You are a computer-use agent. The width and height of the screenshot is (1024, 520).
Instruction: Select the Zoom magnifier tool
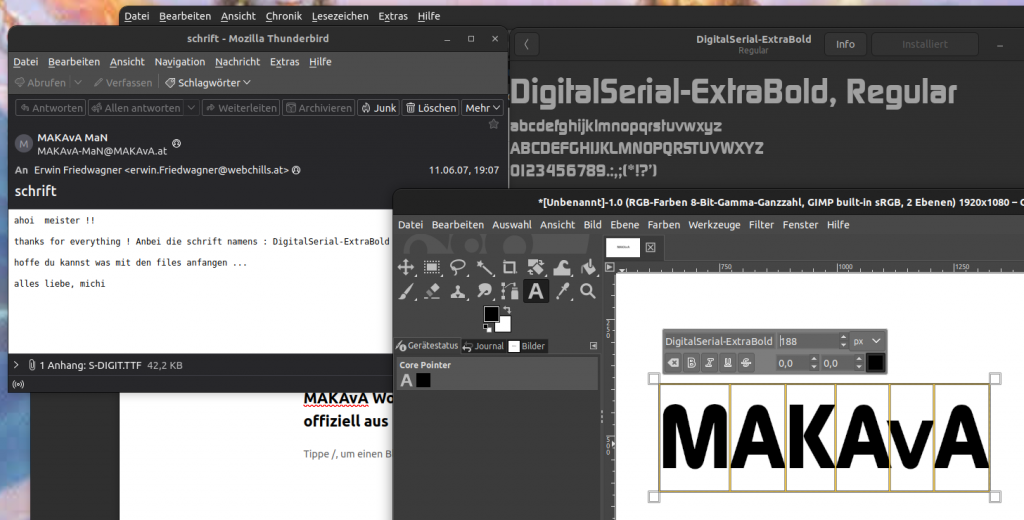click(x=588, y=291)
